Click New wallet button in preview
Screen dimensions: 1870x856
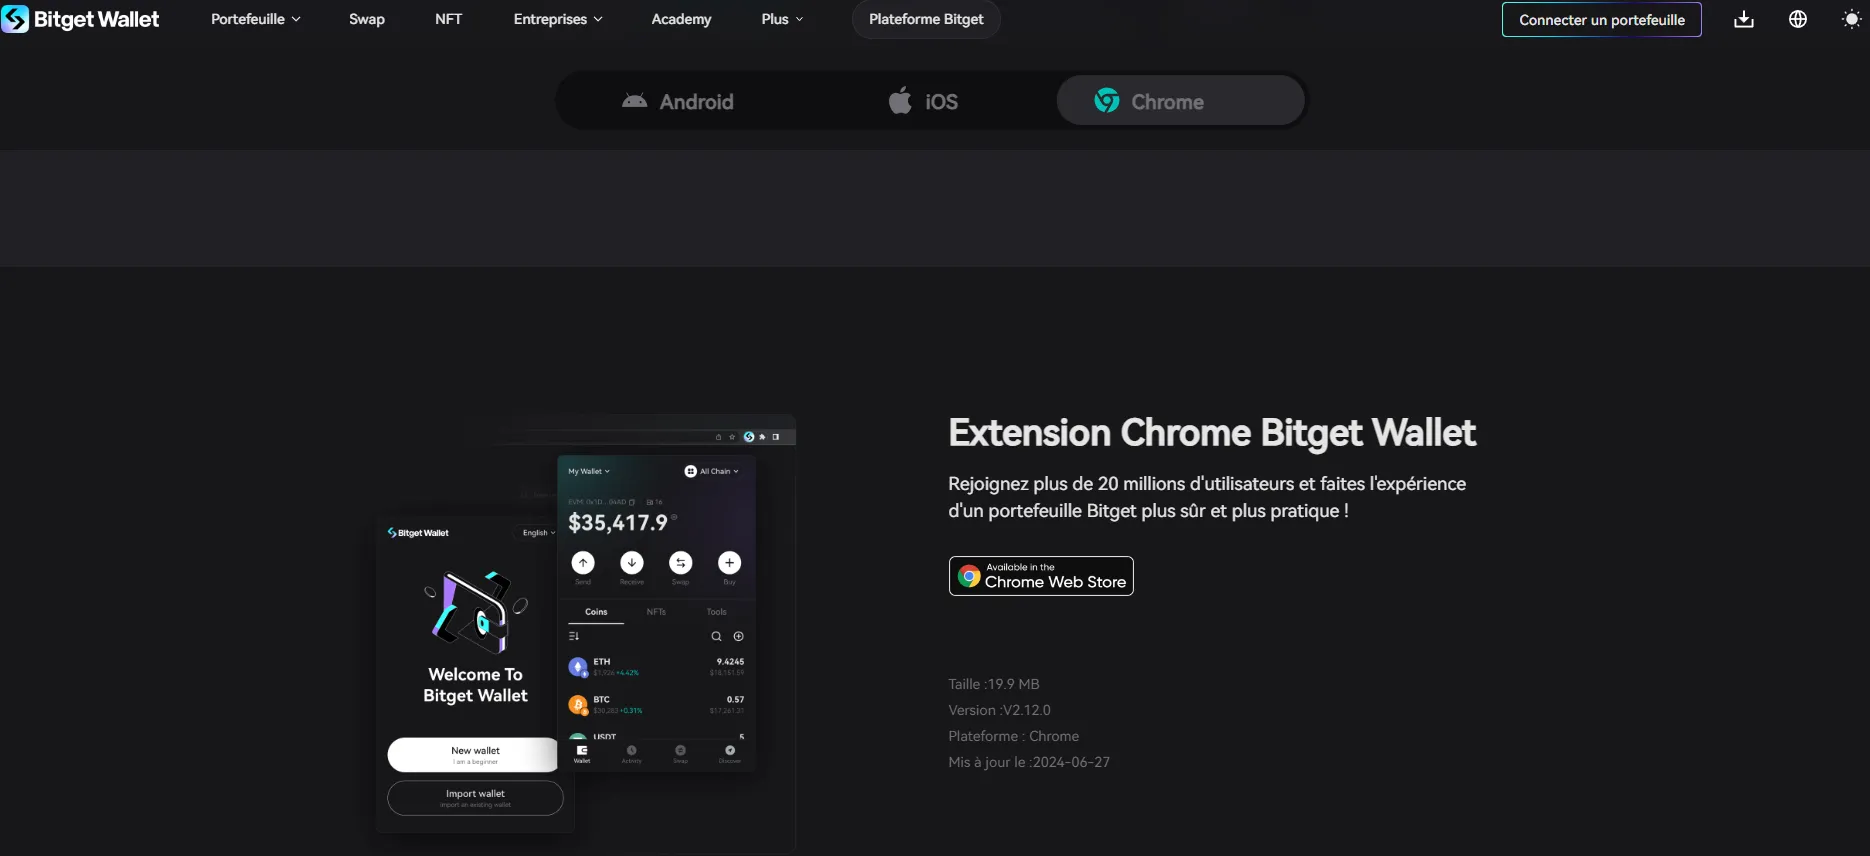[x=475, y=755]
